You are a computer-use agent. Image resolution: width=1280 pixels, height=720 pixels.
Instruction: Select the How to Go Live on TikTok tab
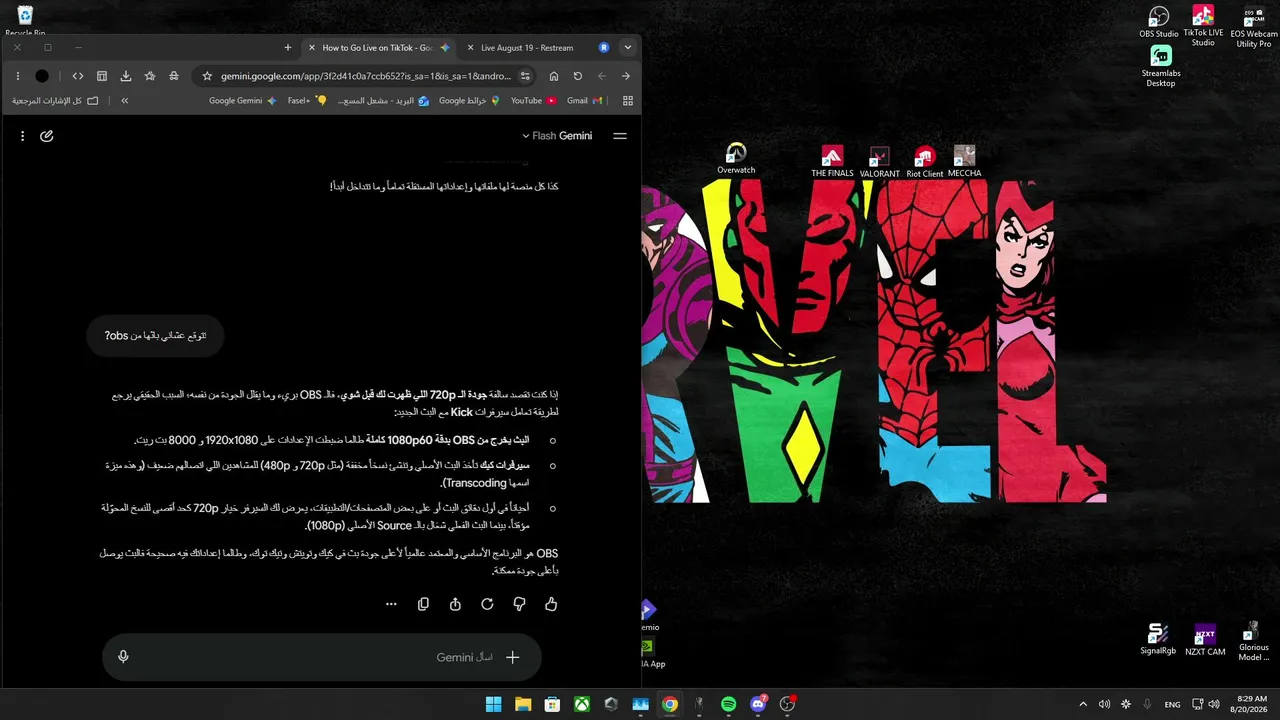tap(377, 47)
